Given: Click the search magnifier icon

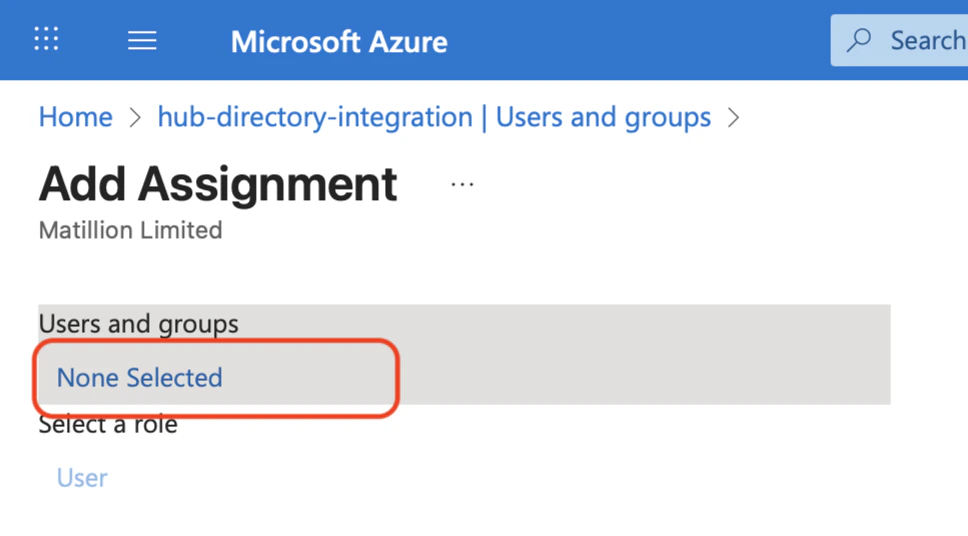Looking at the screenshot, I should [x=859, y=40].
